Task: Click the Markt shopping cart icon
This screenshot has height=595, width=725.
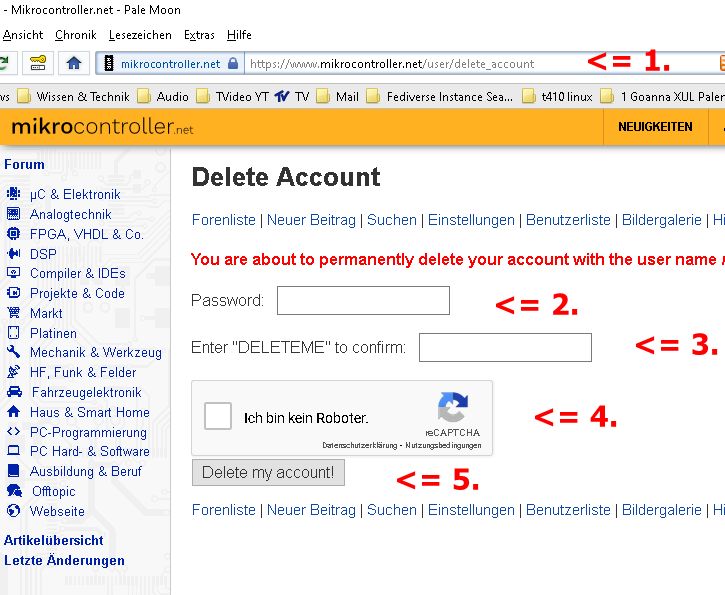Action: click(x=14, y=313)
